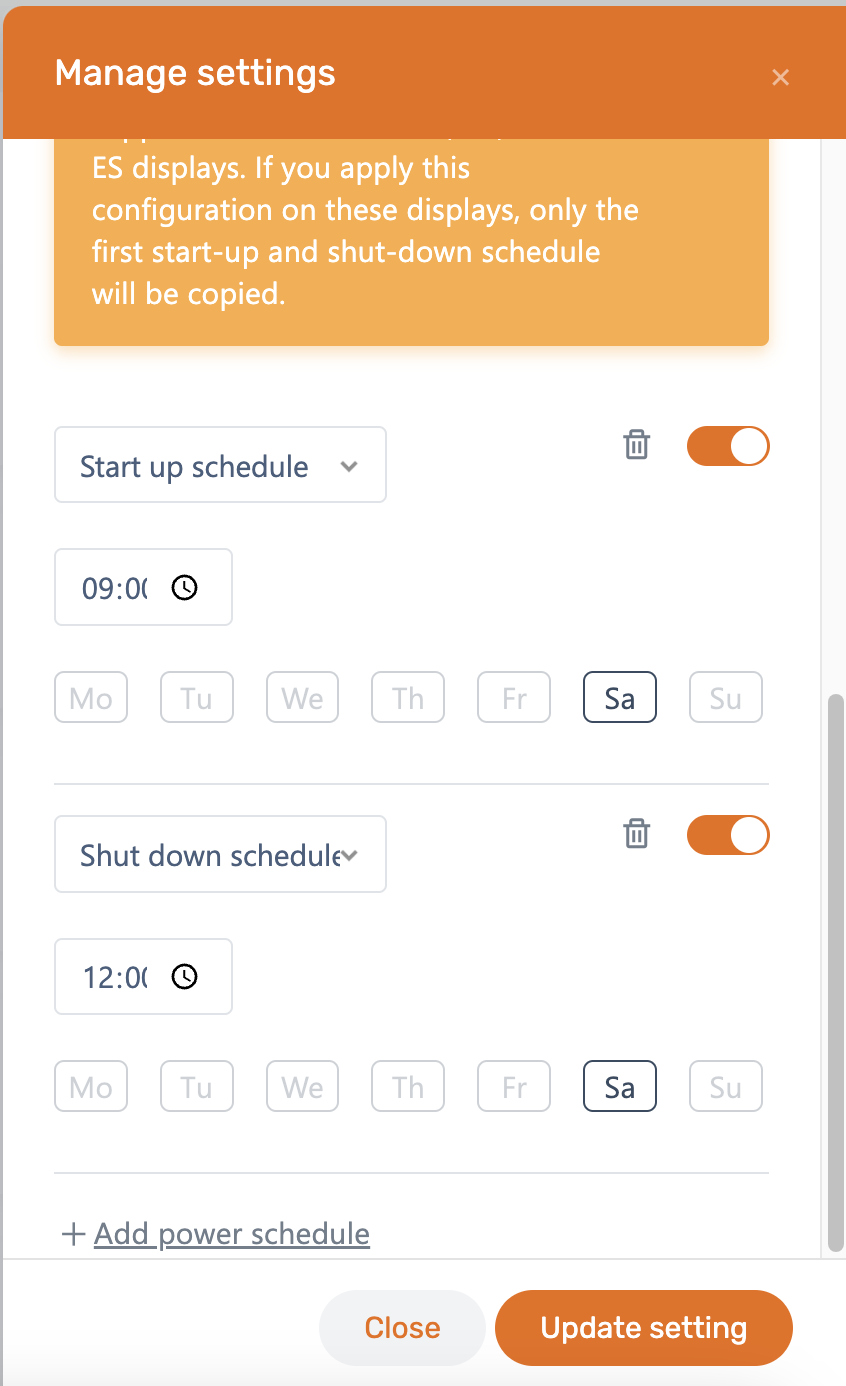Viewport: 846px width, 1386px height.
Task: Delete the Start up schedule entry
Action: [x=637, y=445]
